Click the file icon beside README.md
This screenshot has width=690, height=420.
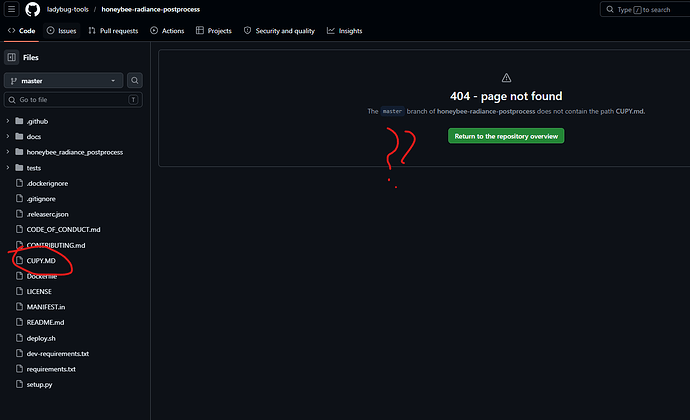point(19,322)
